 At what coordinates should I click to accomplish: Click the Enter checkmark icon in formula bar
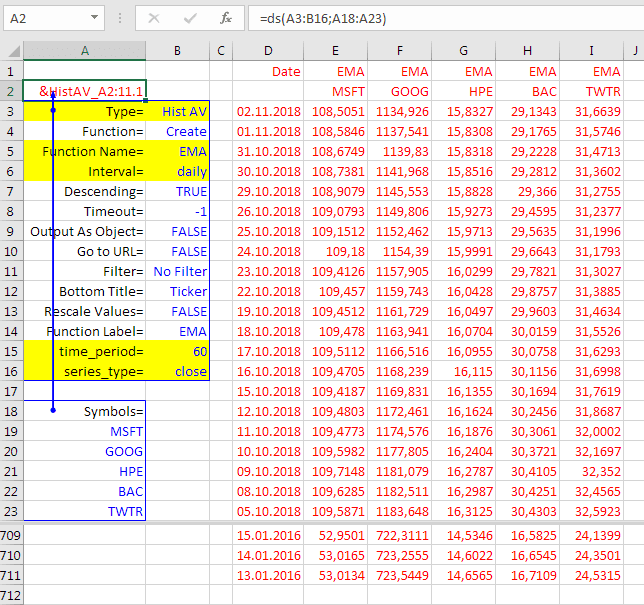click(190, 18)
